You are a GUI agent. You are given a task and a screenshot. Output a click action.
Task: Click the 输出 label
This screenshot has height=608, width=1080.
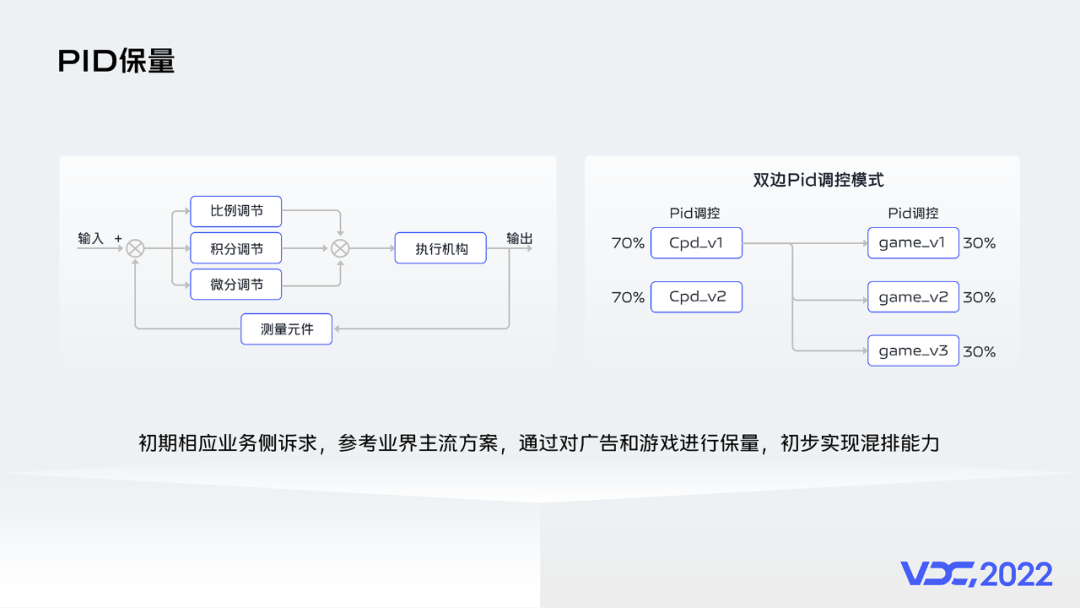tap(519, 239)
